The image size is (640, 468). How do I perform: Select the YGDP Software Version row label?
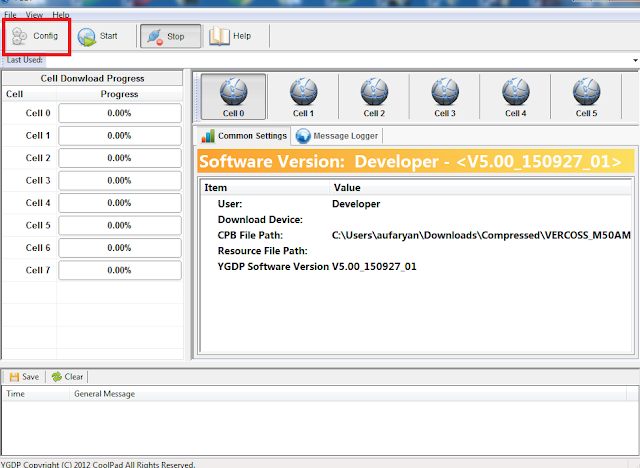pos(273,266)
